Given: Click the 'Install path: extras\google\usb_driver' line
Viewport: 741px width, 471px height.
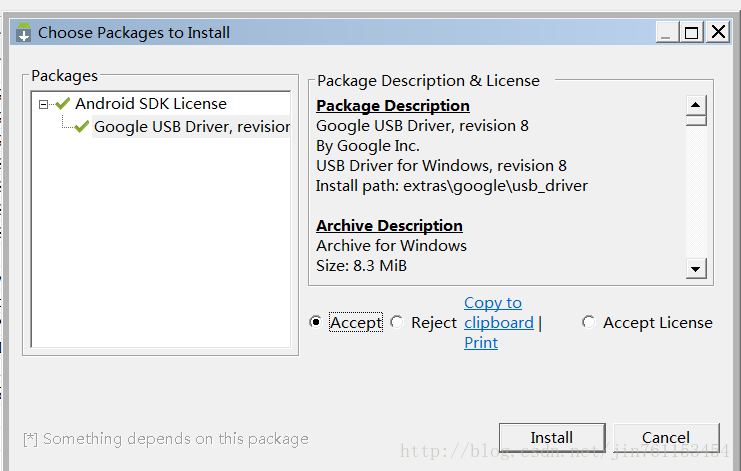Looking at the screenshot, I should click(x=452, y=186).
